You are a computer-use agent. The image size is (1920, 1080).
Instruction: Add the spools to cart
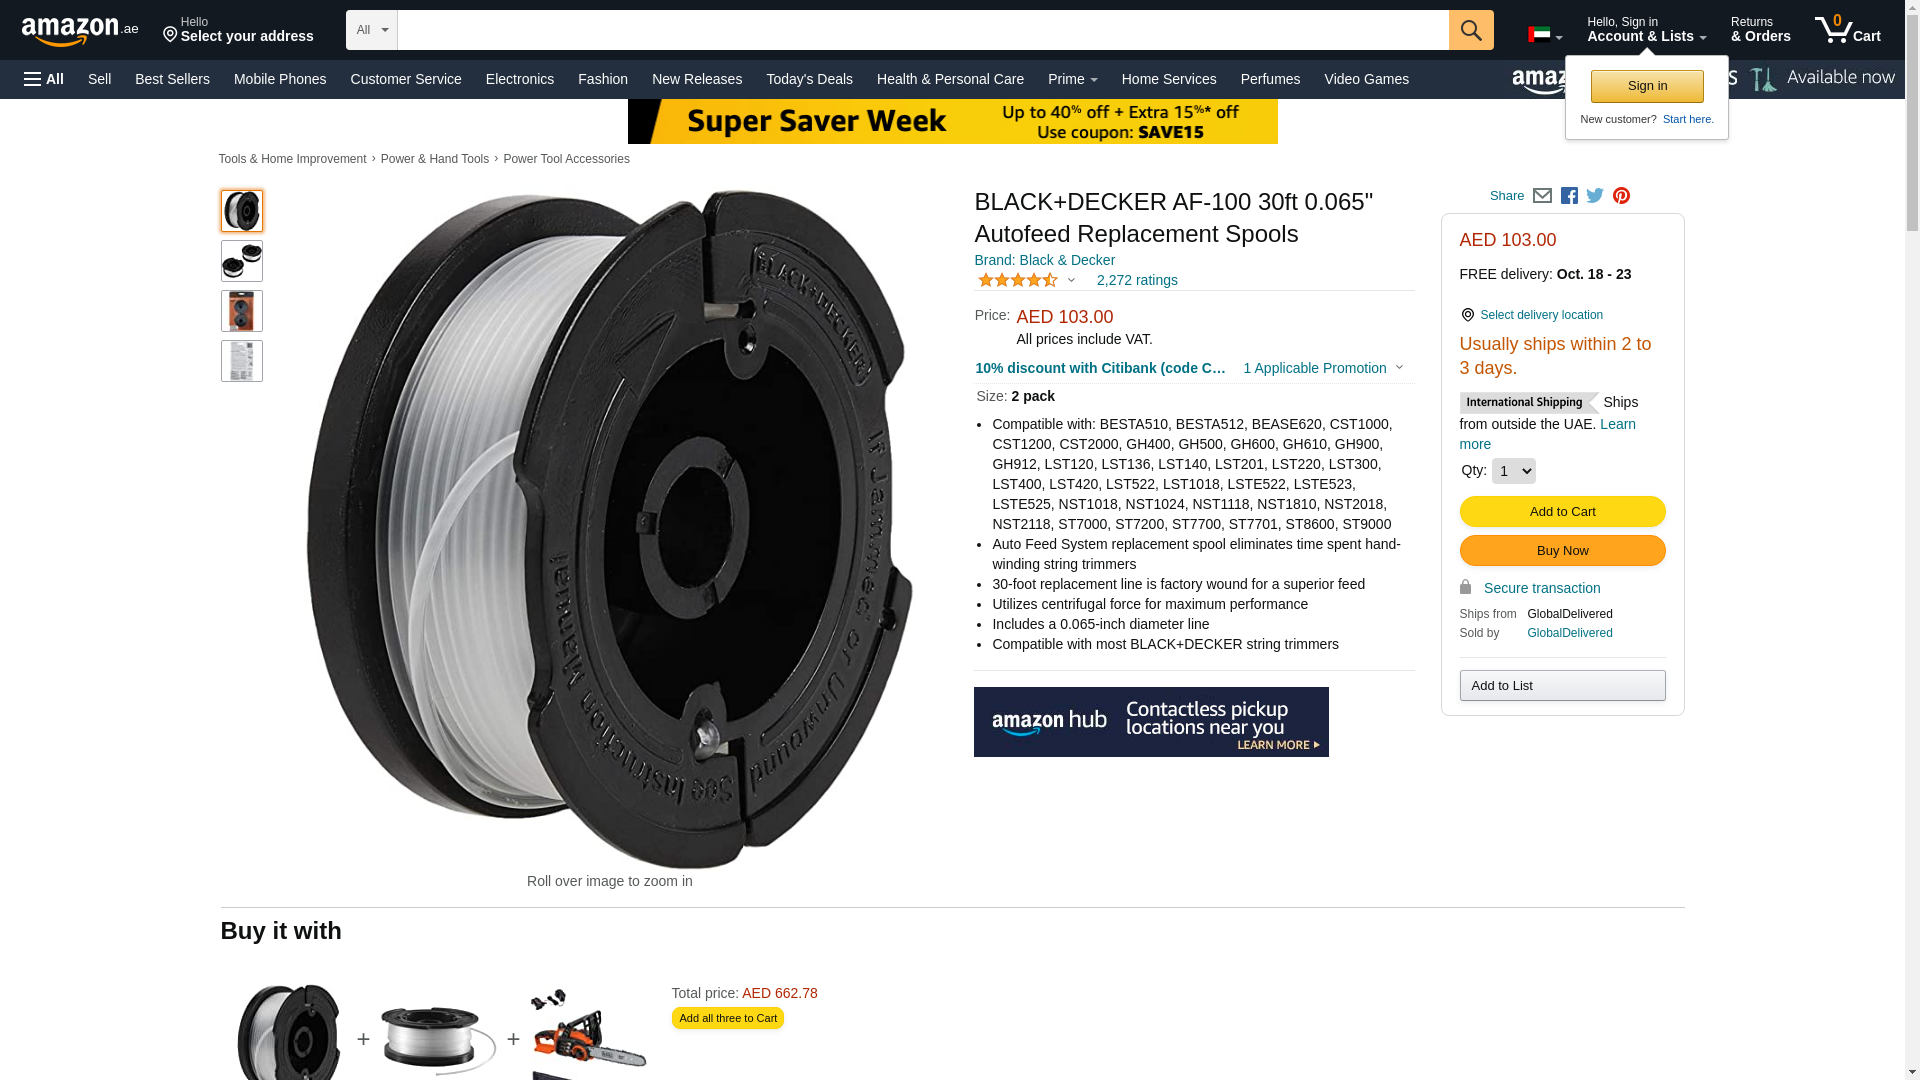pyautogui.click(x=1562, y=512)
